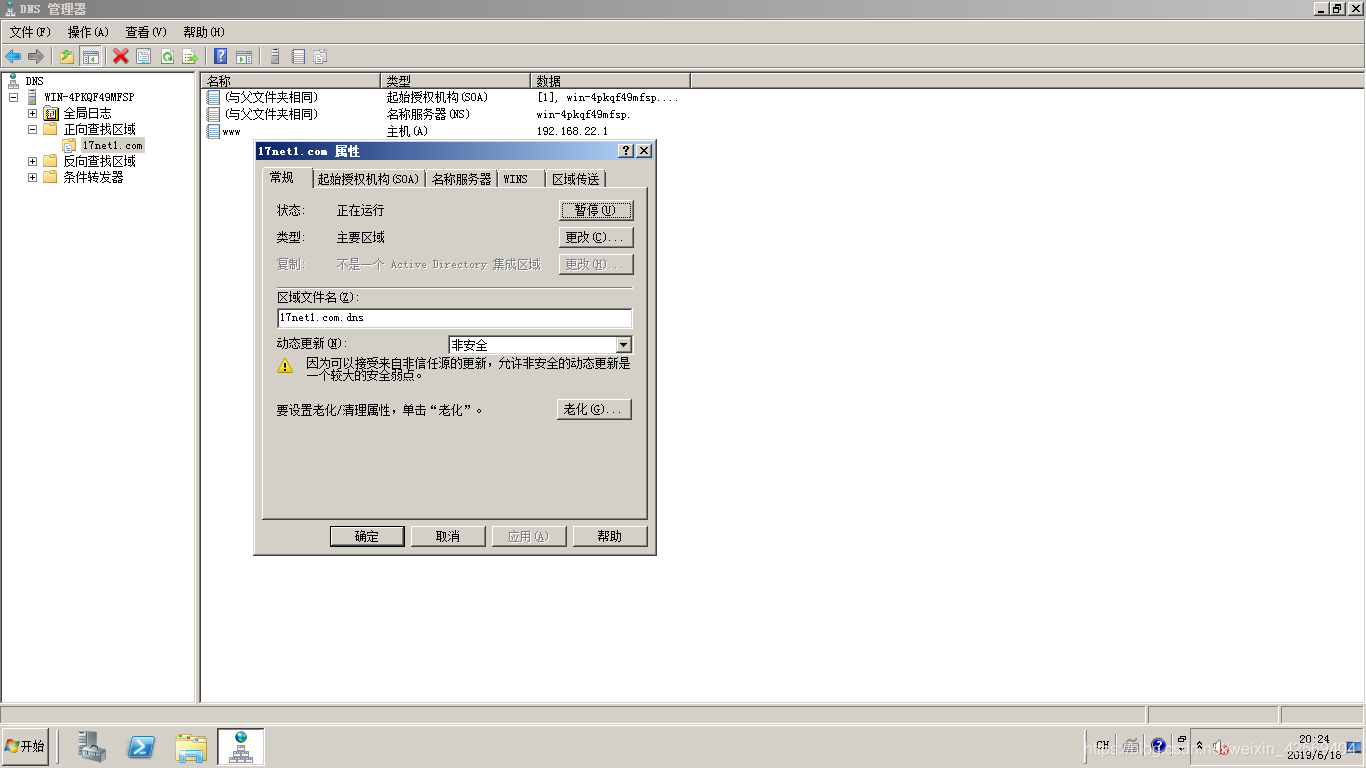Click the new record sheet toolbar icon

pyautogui.click(x=298, y=56)
